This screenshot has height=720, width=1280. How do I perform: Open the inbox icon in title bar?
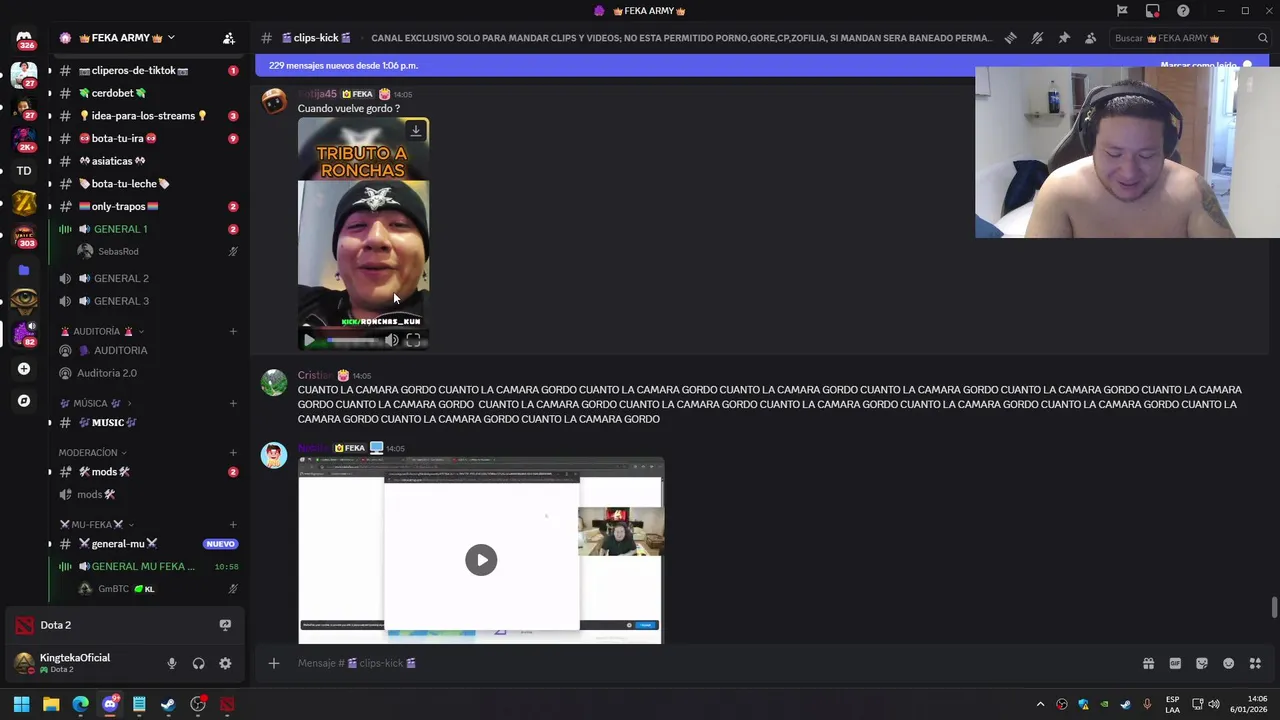point(1153,11)
